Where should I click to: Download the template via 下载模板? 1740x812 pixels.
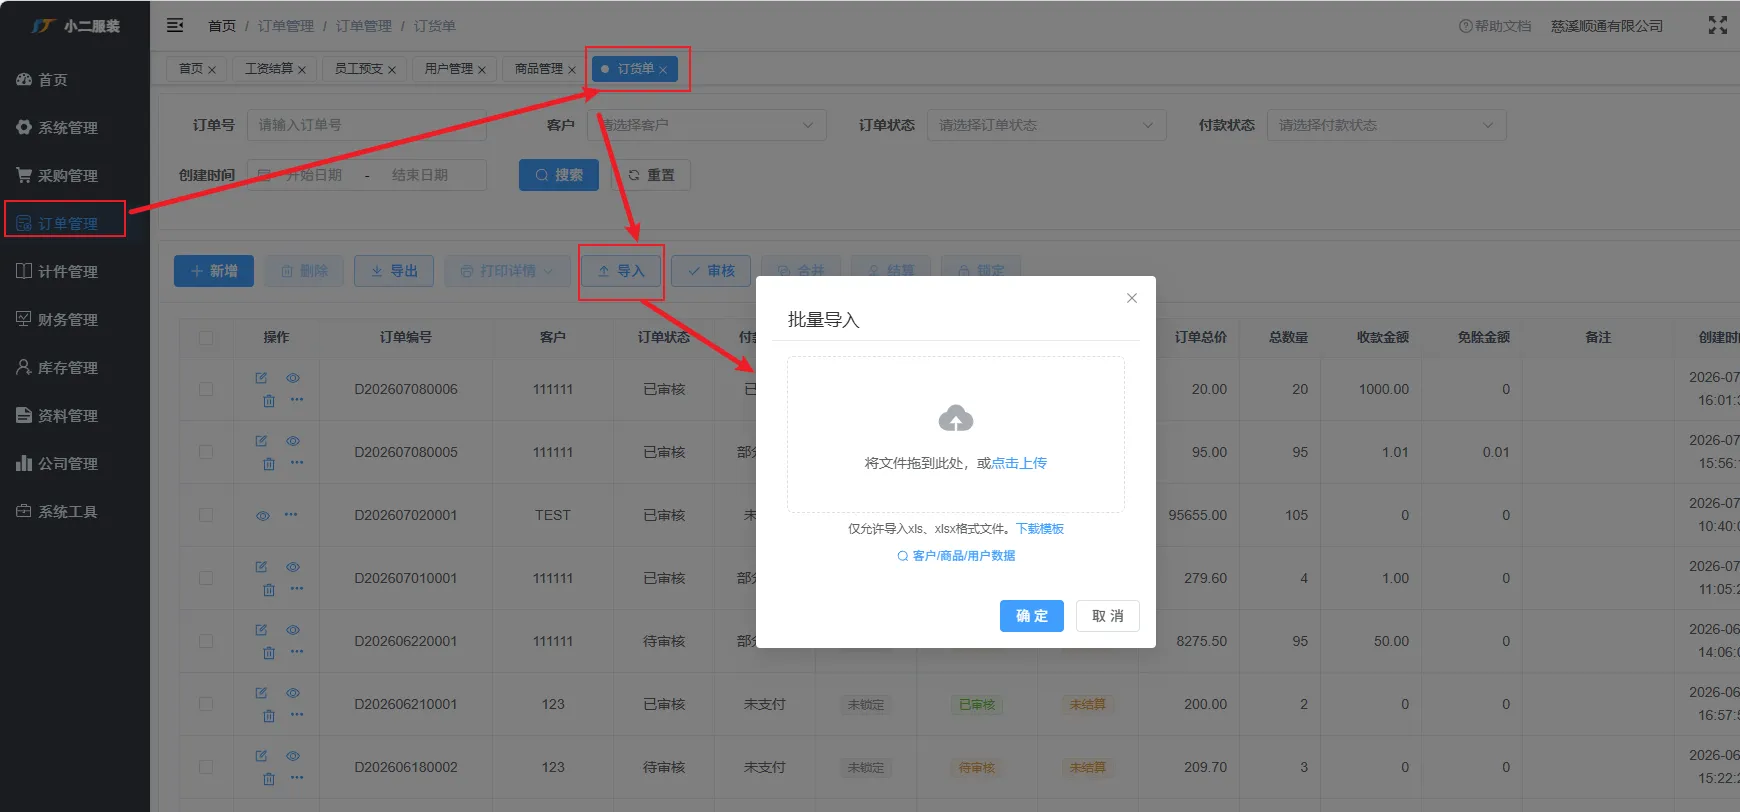(x=1040, y=529)
